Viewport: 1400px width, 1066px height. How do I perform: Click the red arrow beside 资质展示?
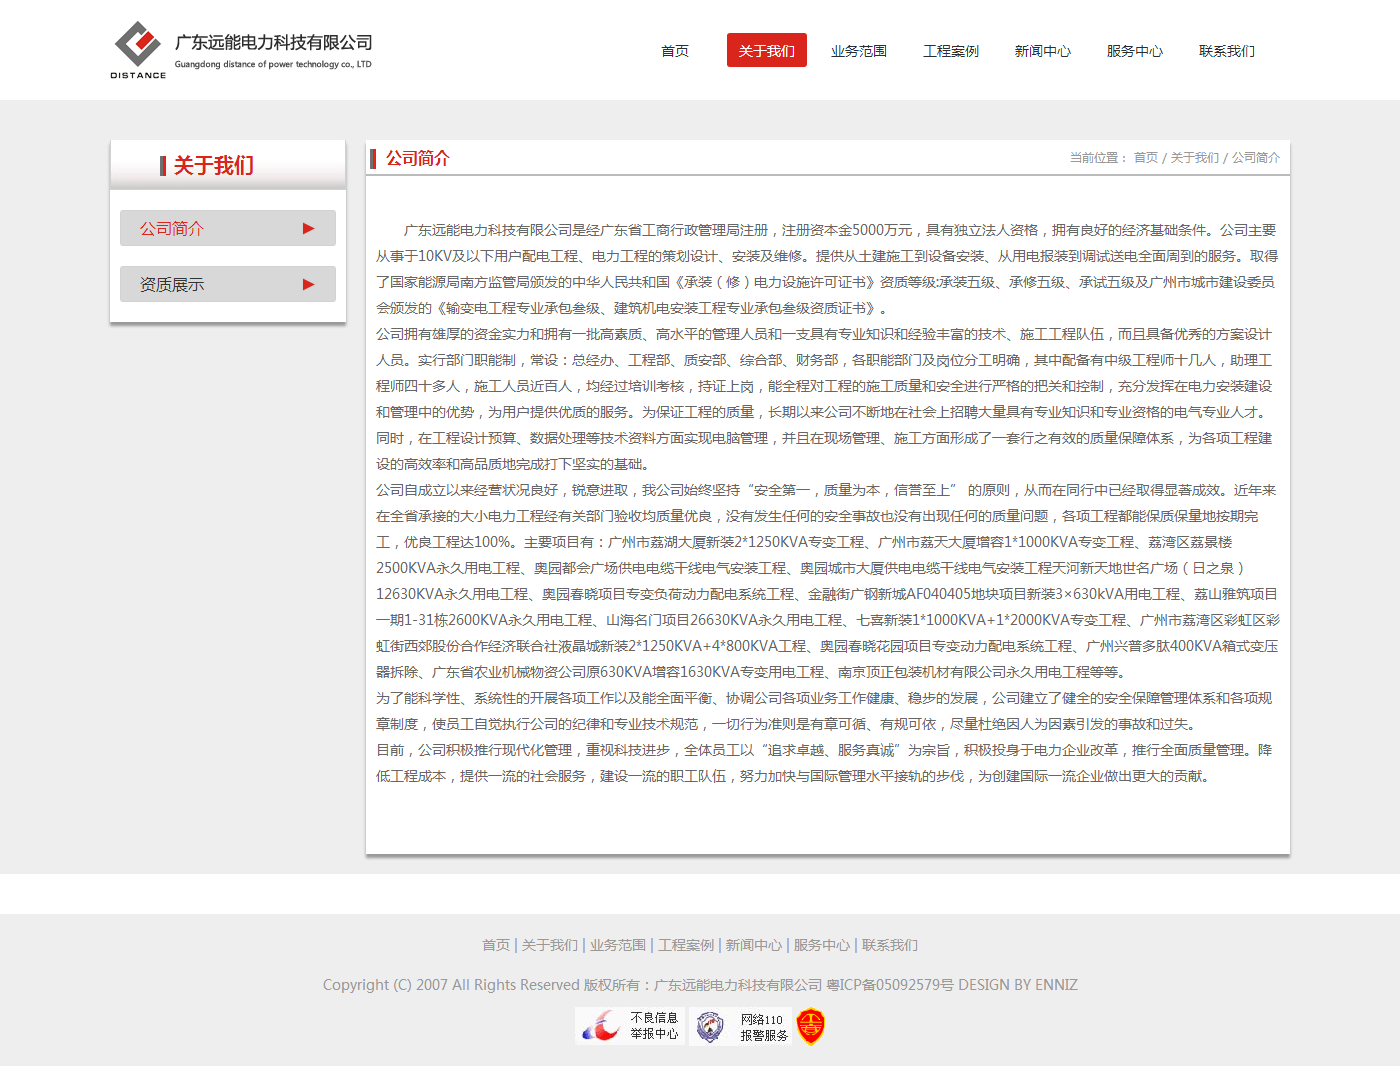point(308,284)
